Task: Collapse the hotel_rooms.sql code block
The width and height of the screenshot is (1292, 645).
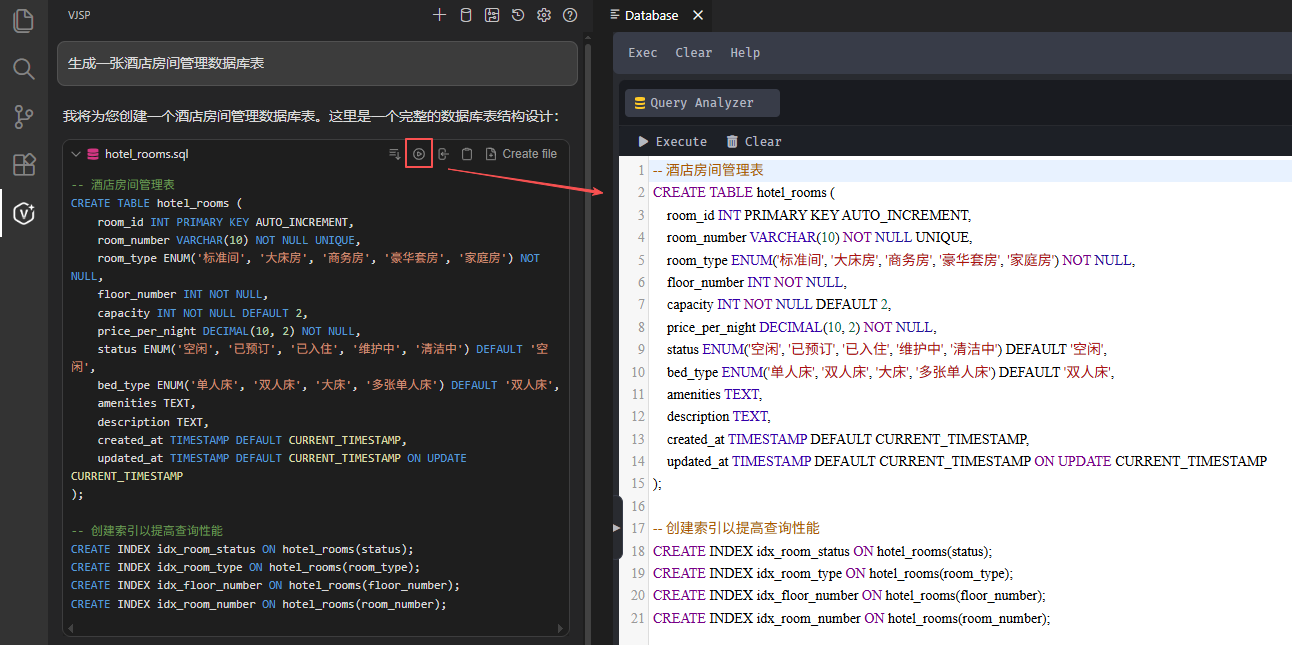Action: [76, 154]
